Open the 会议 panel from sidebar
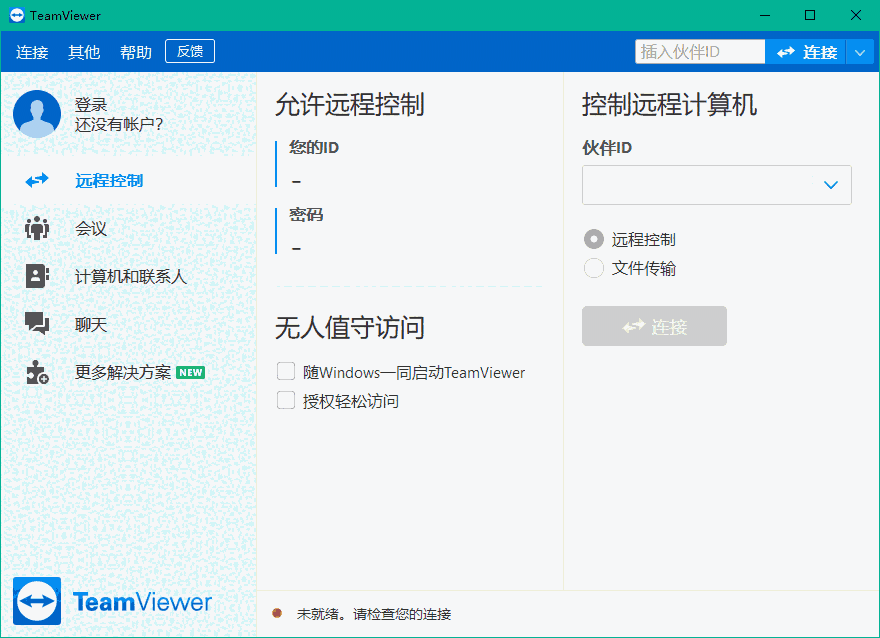Image resolution: width=880 pixels, height=638 pixels. click(x=36, y=228)
